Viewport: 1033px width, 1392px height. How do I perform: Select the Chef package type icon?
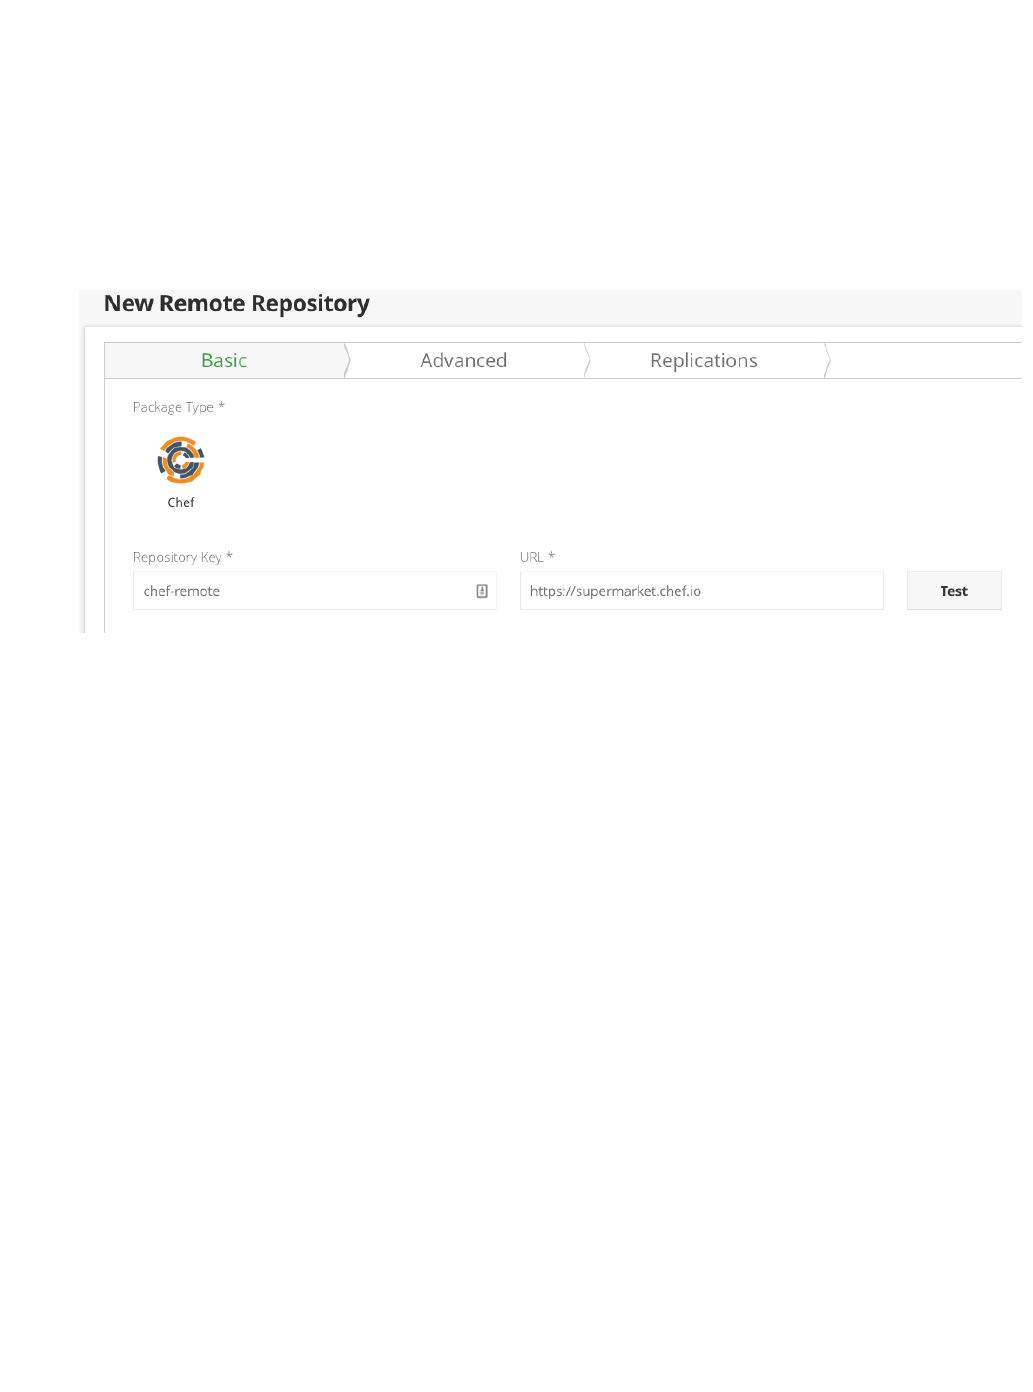181,460
